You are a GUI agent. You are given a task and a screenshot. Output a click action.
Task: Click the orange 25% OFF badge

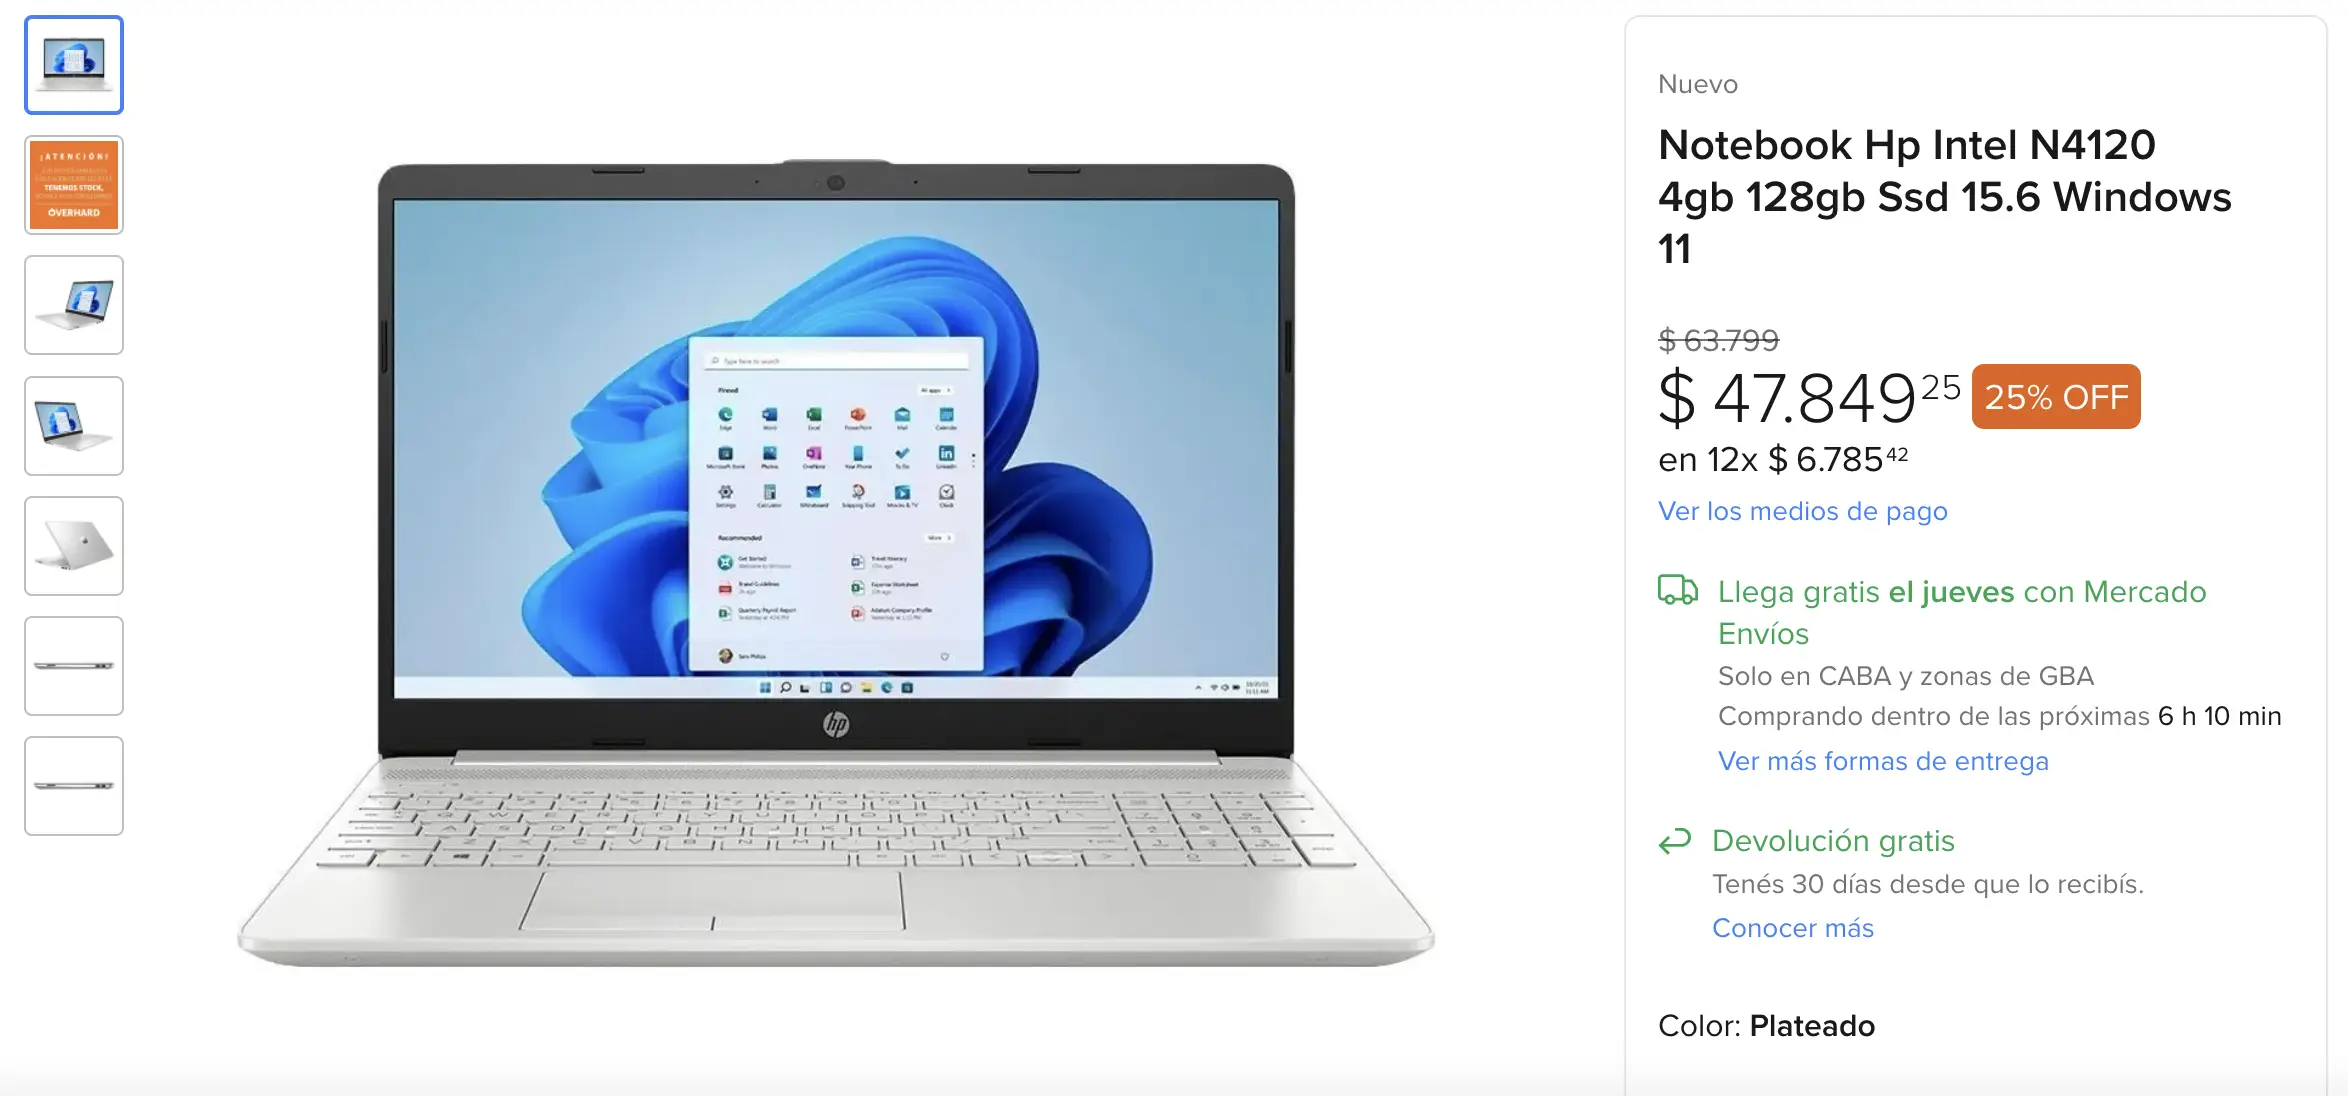[x=2056, y=397]
